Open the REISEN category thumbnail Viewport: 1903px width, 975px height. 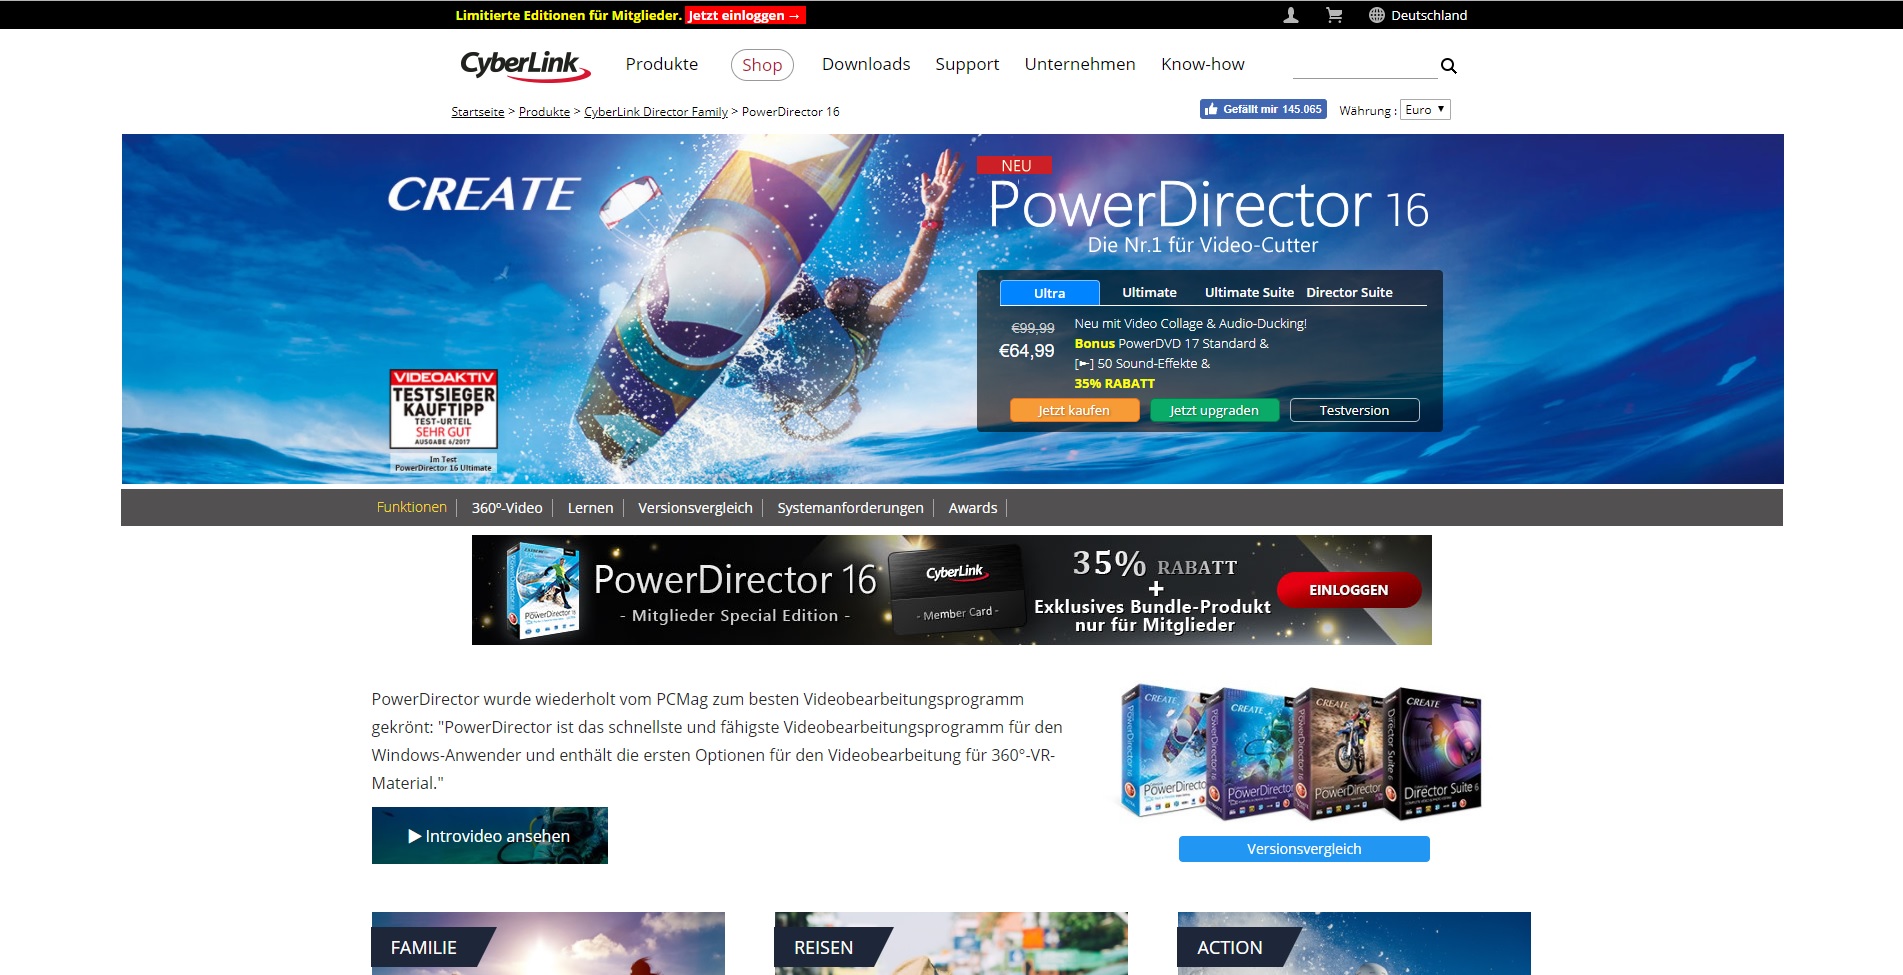click(951, 944)
